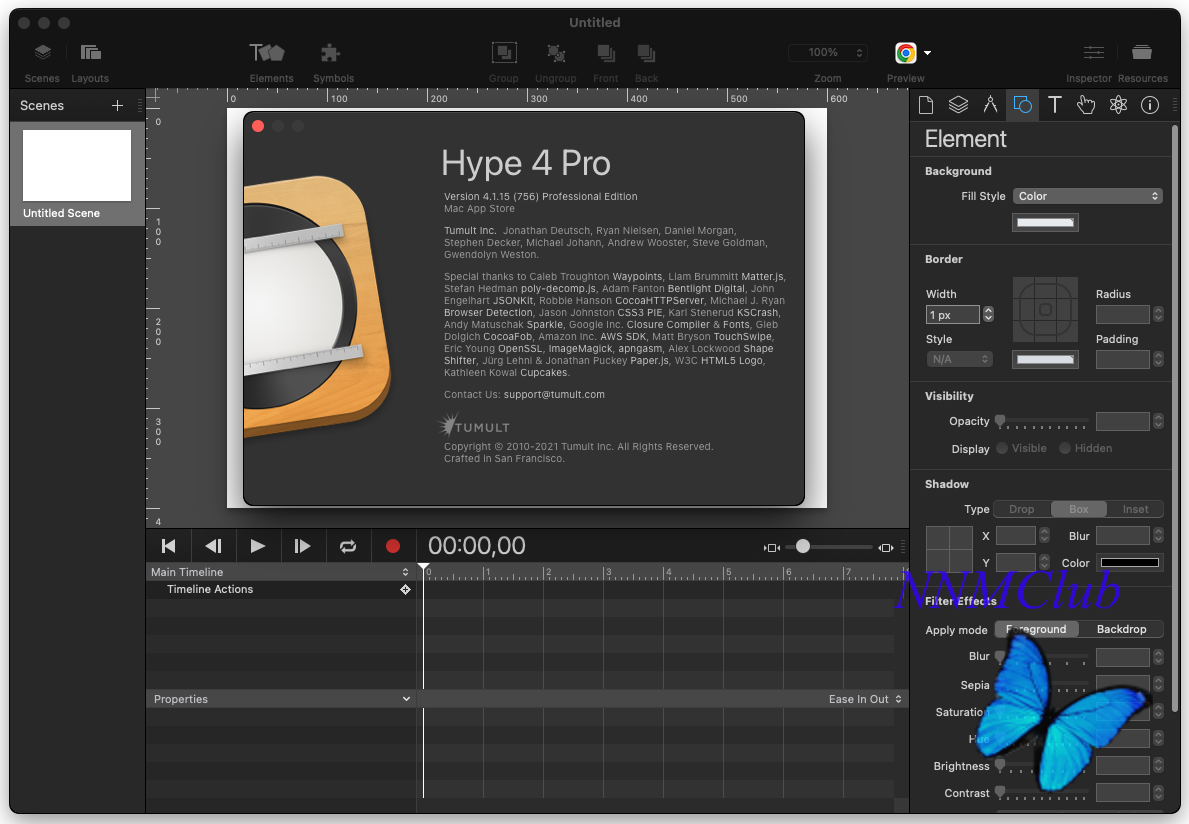Image resolution: width=1189 pixels, height=824 pixels.
Task: Add a new scene with plus icon
Action: (117, 106)
